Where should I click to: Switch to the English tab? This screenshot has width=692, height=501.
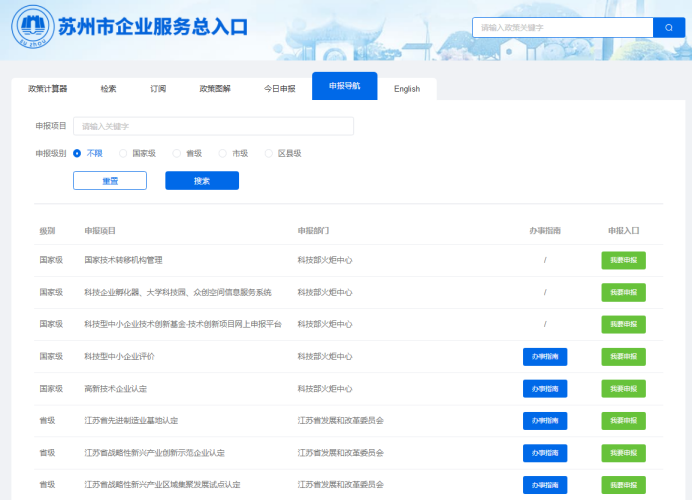tap(407, 88)
